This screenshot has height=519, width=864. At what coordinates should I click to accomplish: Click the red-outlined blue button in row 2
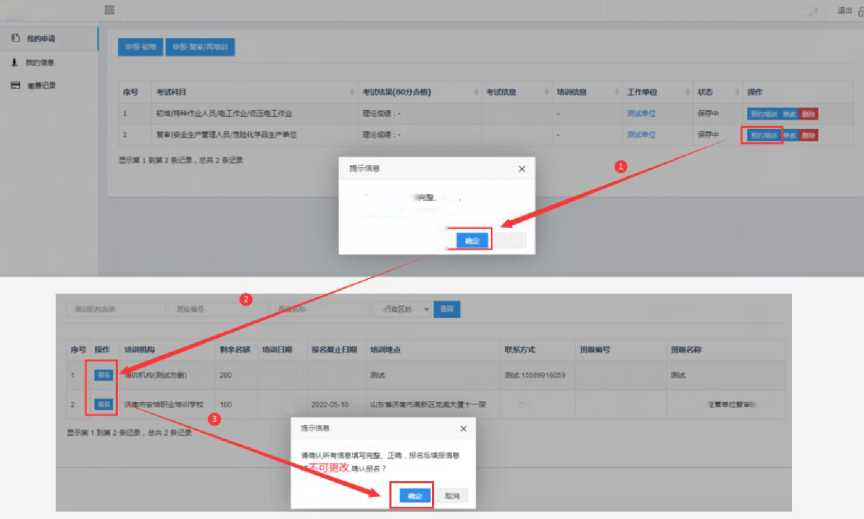[763, 135]
